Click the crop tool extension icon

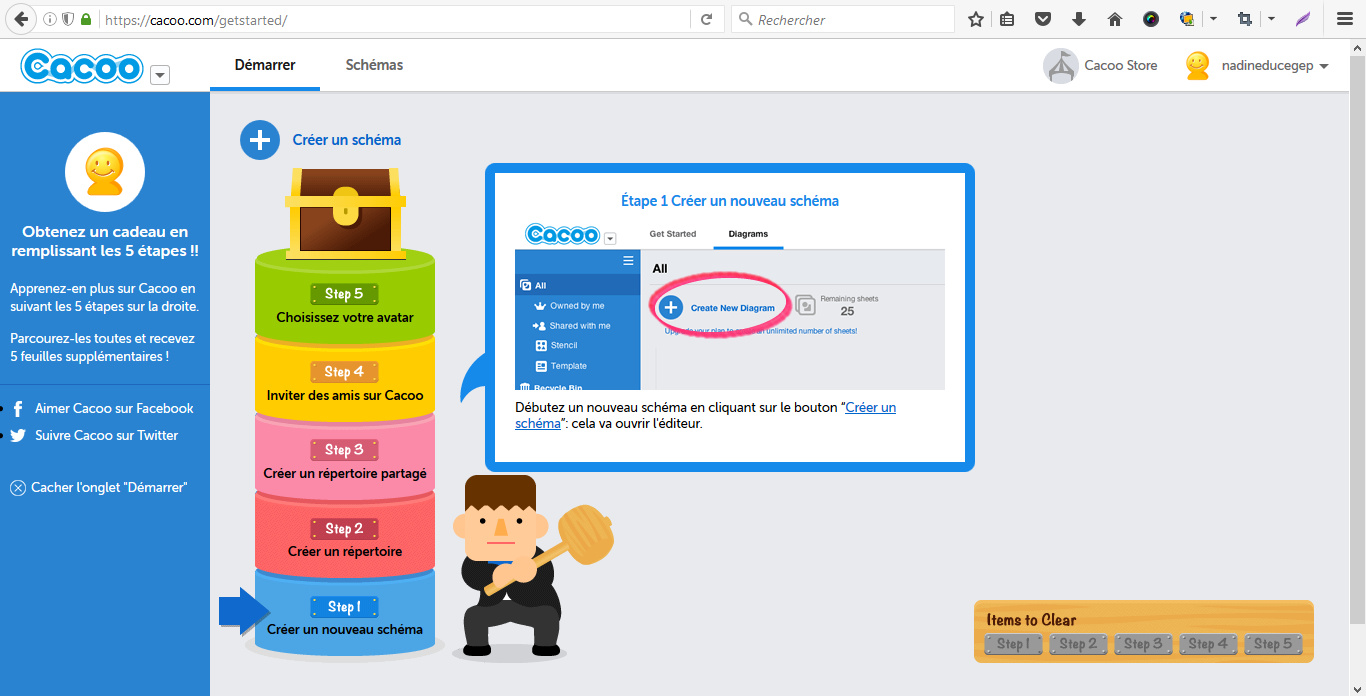point(1245,19)
